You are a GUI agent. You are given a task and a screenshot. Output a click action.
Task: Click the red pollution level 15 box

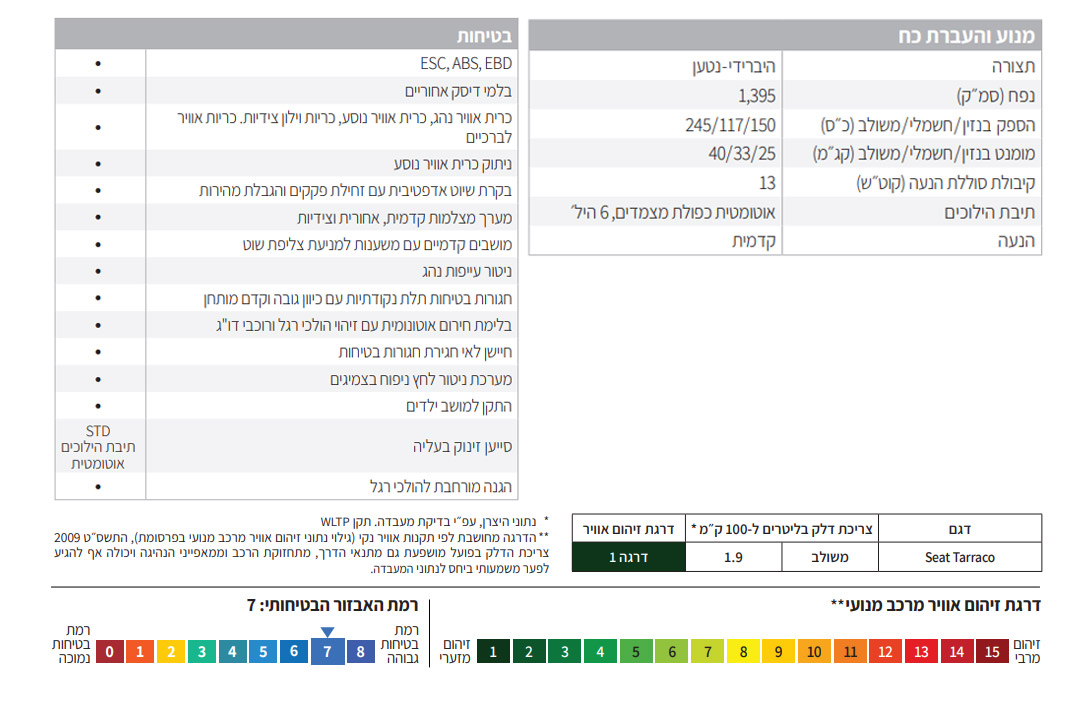(x=992, y=651)
